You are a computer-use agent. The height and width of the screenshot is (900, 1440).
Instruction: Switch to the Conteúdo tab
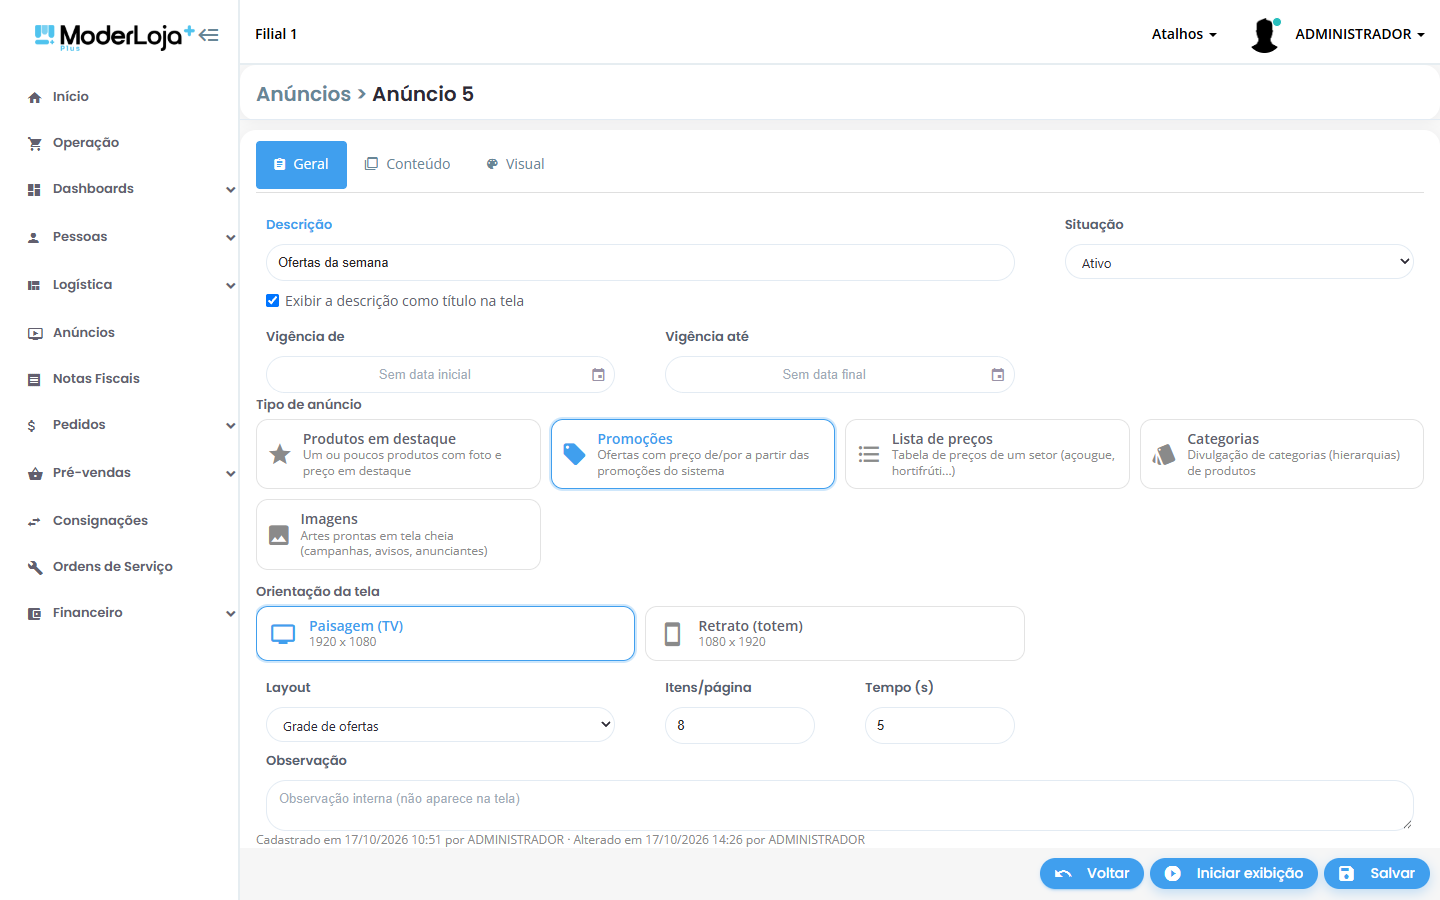click(x=408, y=165)
